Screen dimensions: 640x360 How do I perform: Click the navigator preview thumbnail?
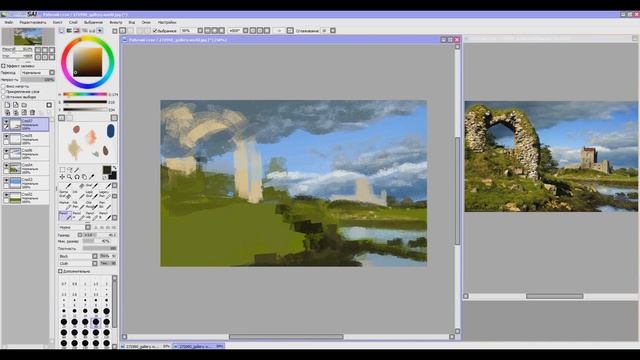28,37
